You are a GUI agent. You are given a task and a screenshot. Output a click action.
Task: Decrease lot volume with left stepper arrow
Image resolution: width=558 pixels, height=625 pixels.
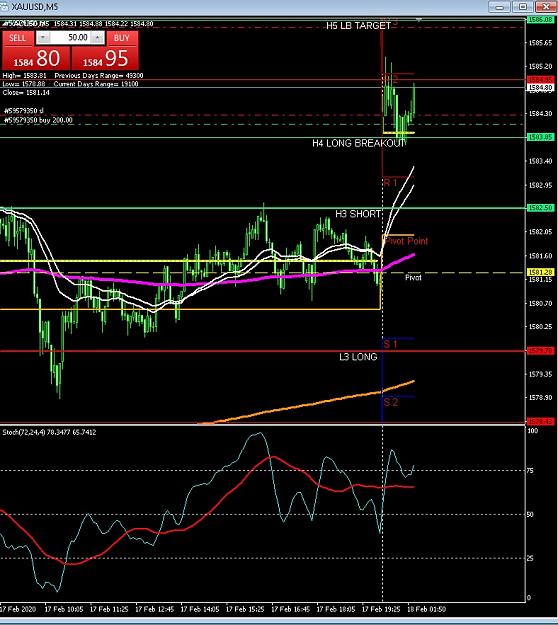click(x=43, y=38)
